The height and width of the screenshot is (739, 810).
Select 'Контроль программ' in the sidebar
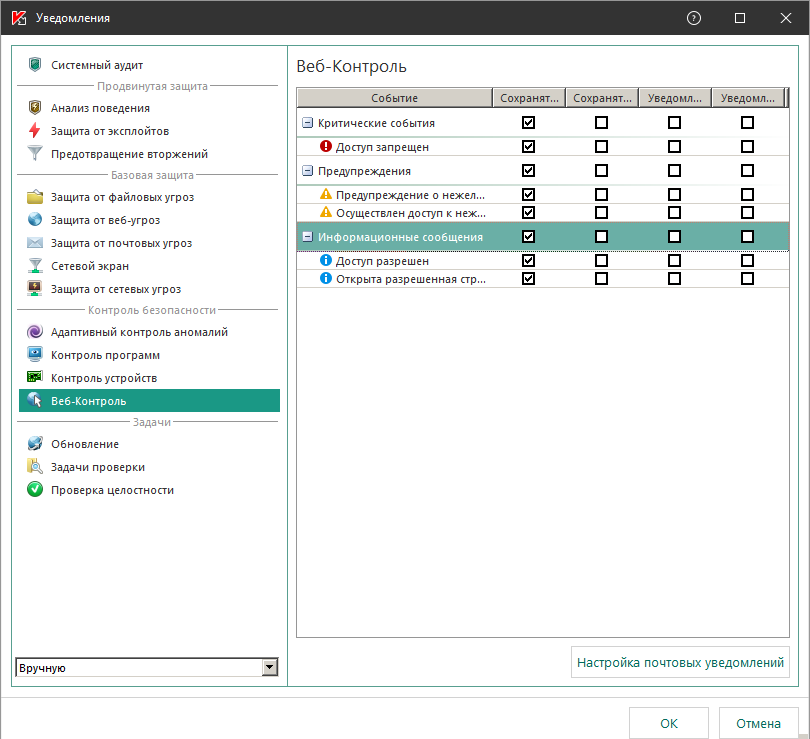[x=105, y=355]
